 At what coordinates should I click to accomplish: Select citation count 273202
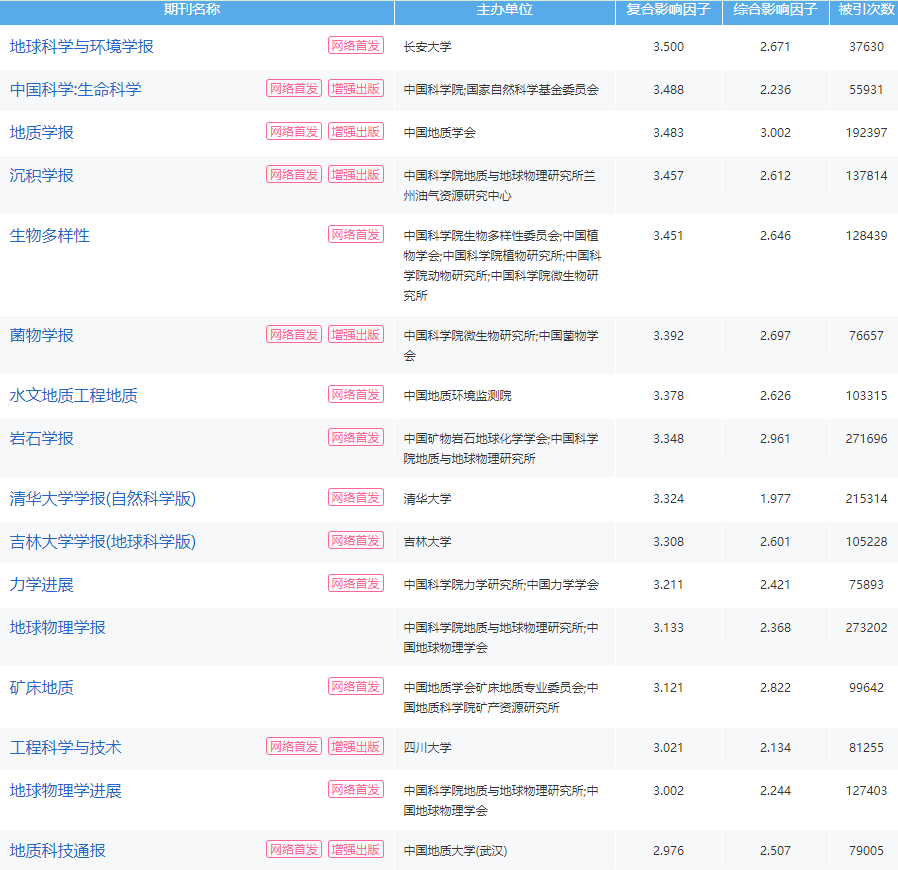pyautogui.click(x=867, y=628)
